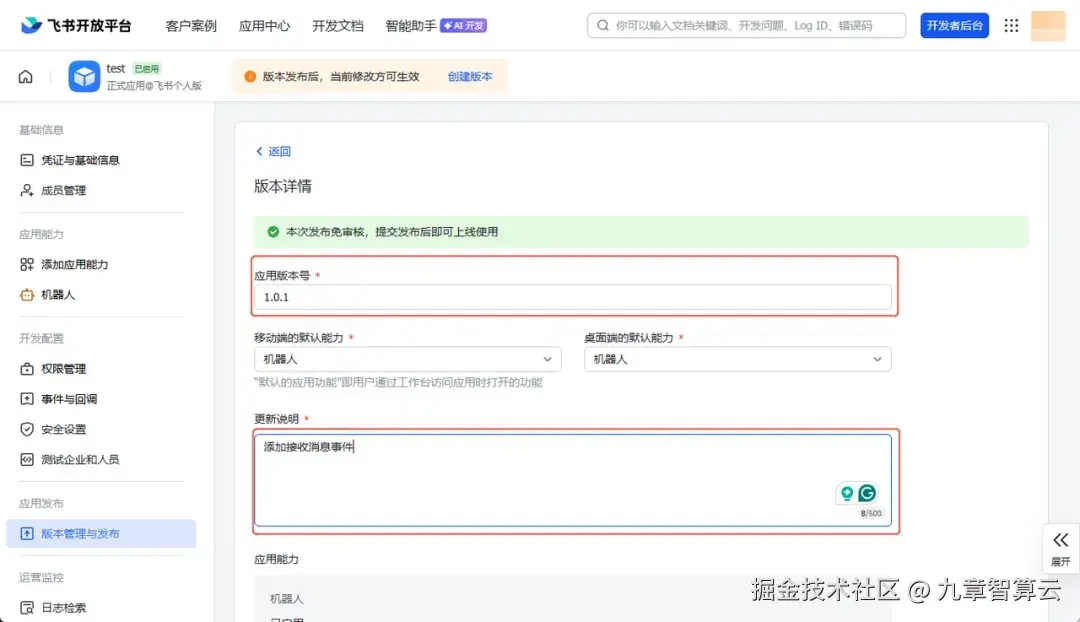
Task: Open 移动端的默认能力 dropdown
Action: (x=408, y=359)
